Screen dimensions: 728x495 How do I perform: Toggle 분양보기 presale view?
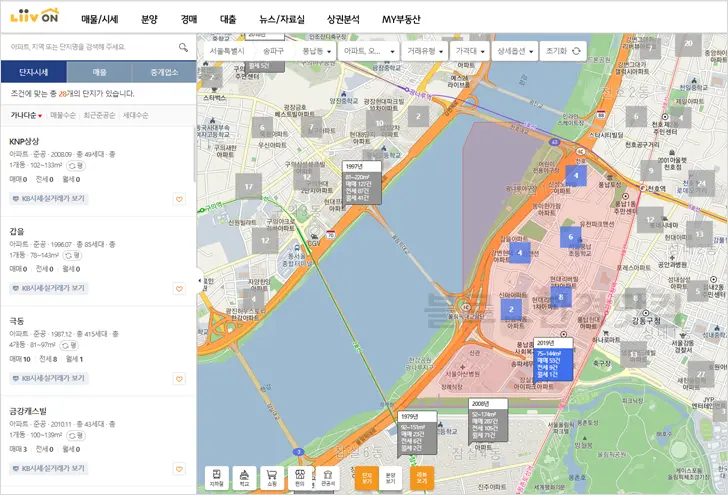coord(392,477)
